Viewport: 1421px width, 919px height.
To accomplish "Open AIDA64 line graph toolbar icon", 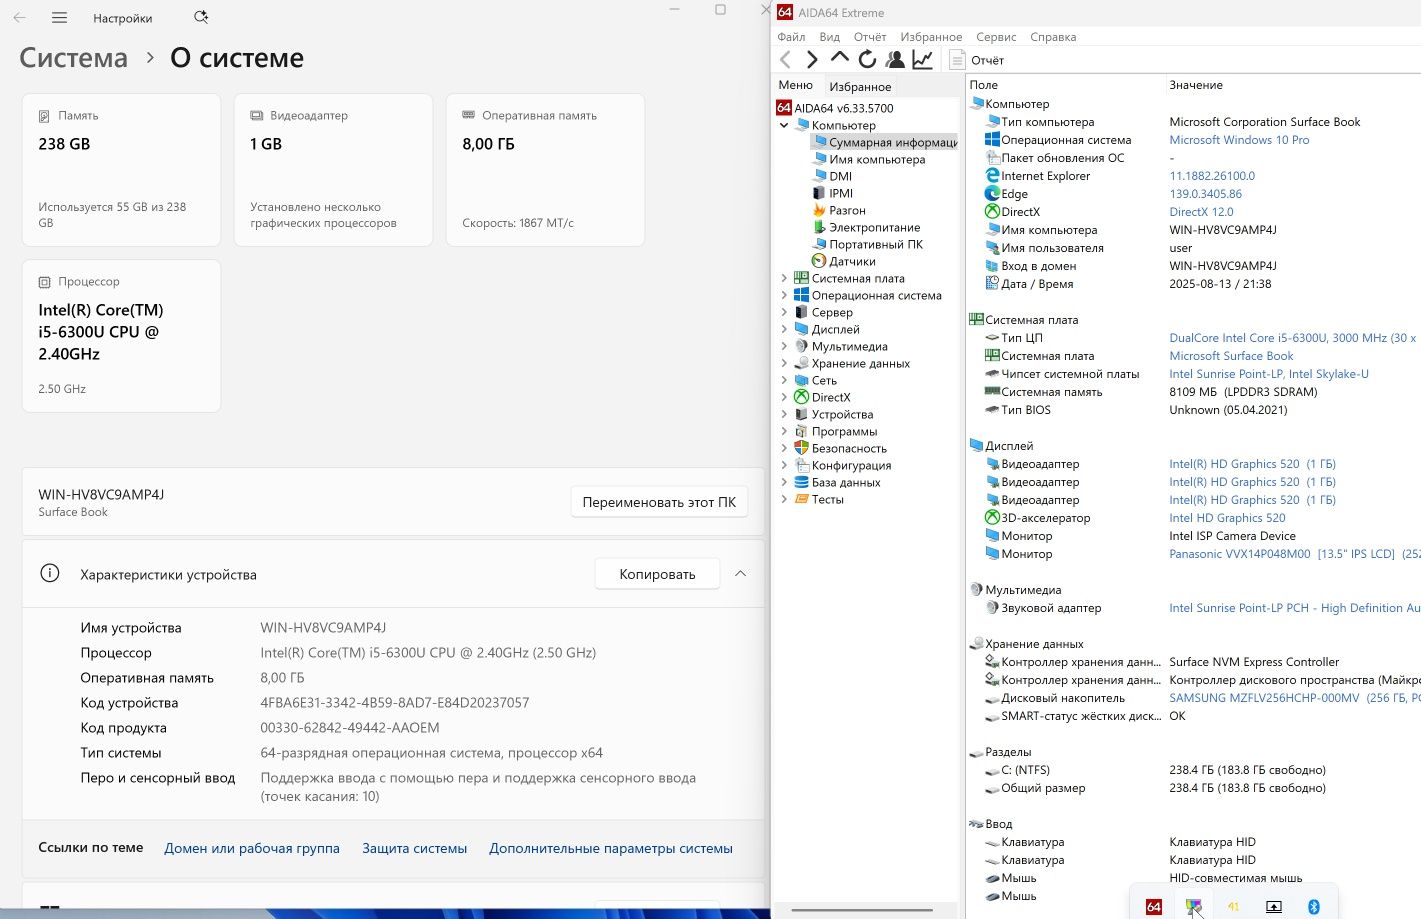I will pos(923,60).
